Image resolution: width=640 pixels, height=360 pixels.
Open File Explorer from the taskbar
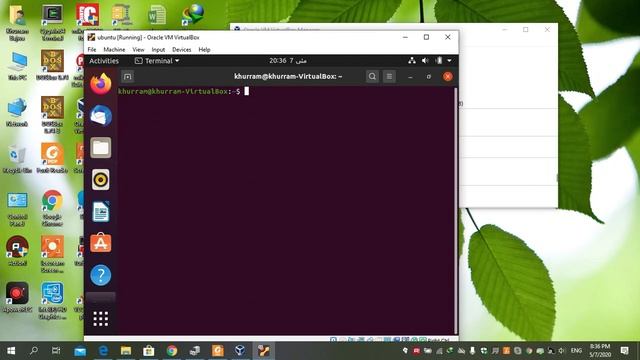coord(126,351)
